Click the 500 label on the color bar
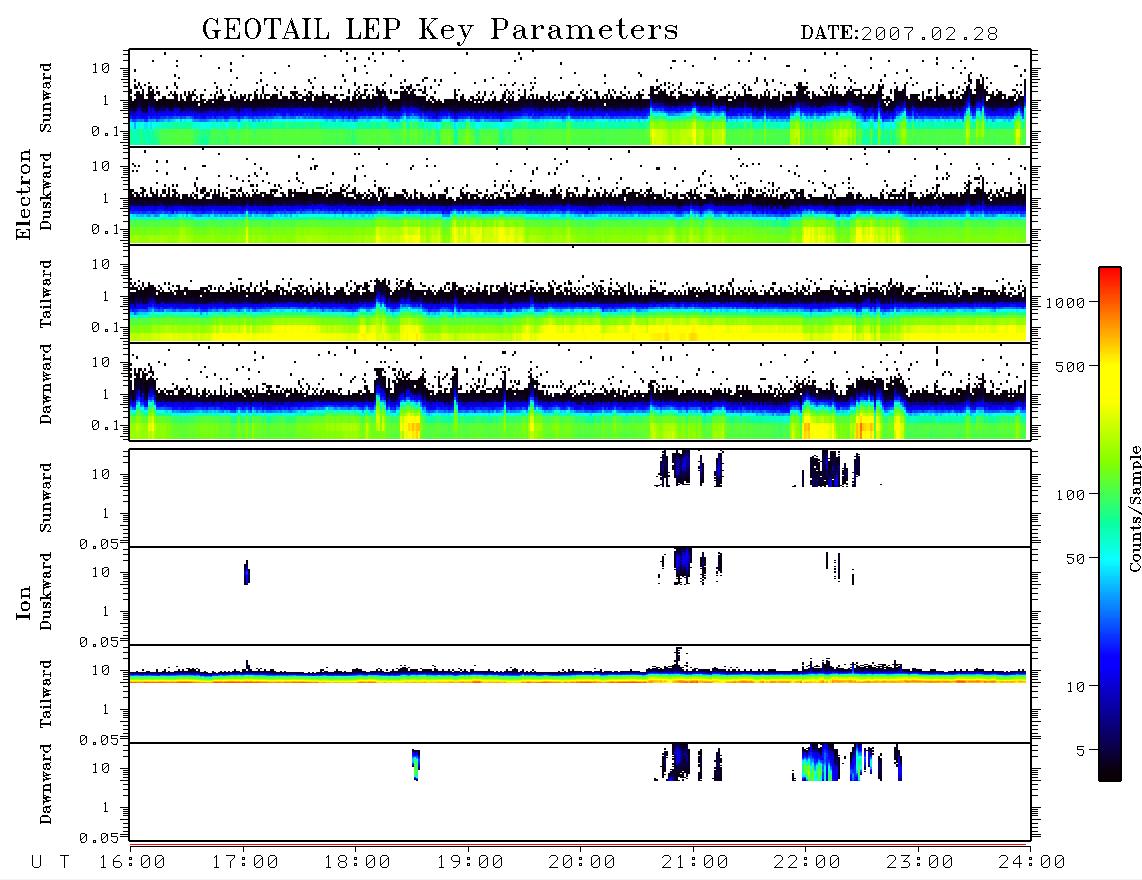Image resolution: width=1142 pixels, height=880 pixels. click(1071, 366)
